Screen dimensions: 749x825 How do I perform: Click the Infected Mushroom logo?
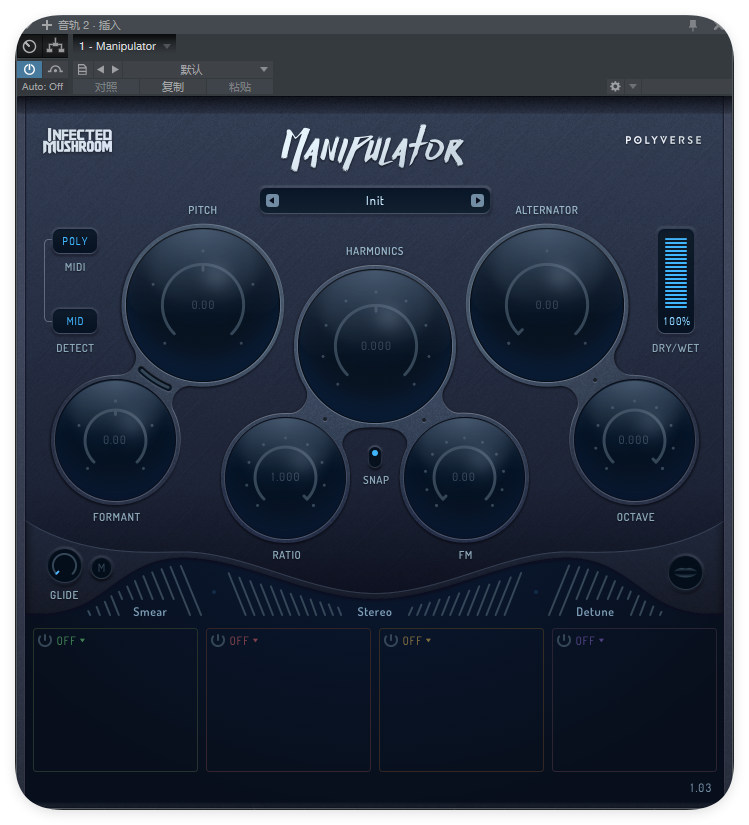[x=78, y=141]
